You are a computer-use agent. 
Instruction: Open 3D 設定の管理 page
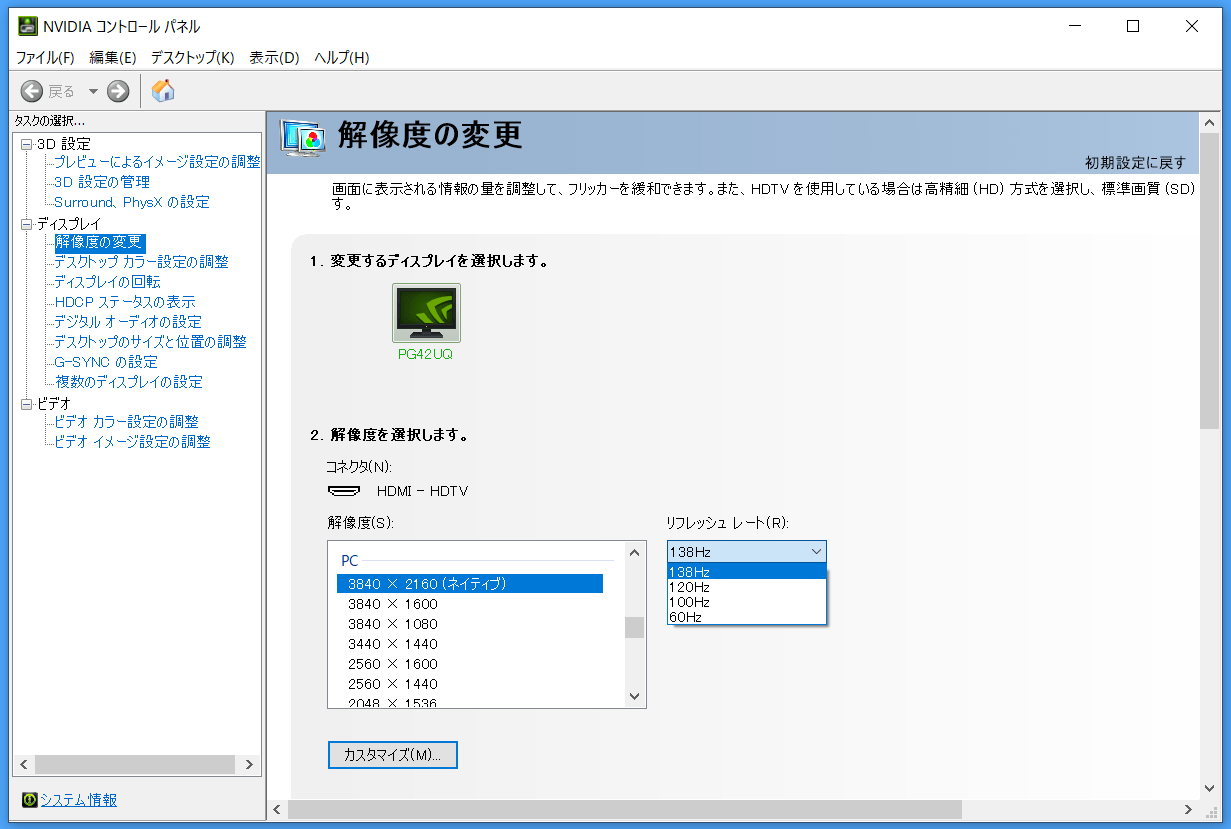coord(102,182)
